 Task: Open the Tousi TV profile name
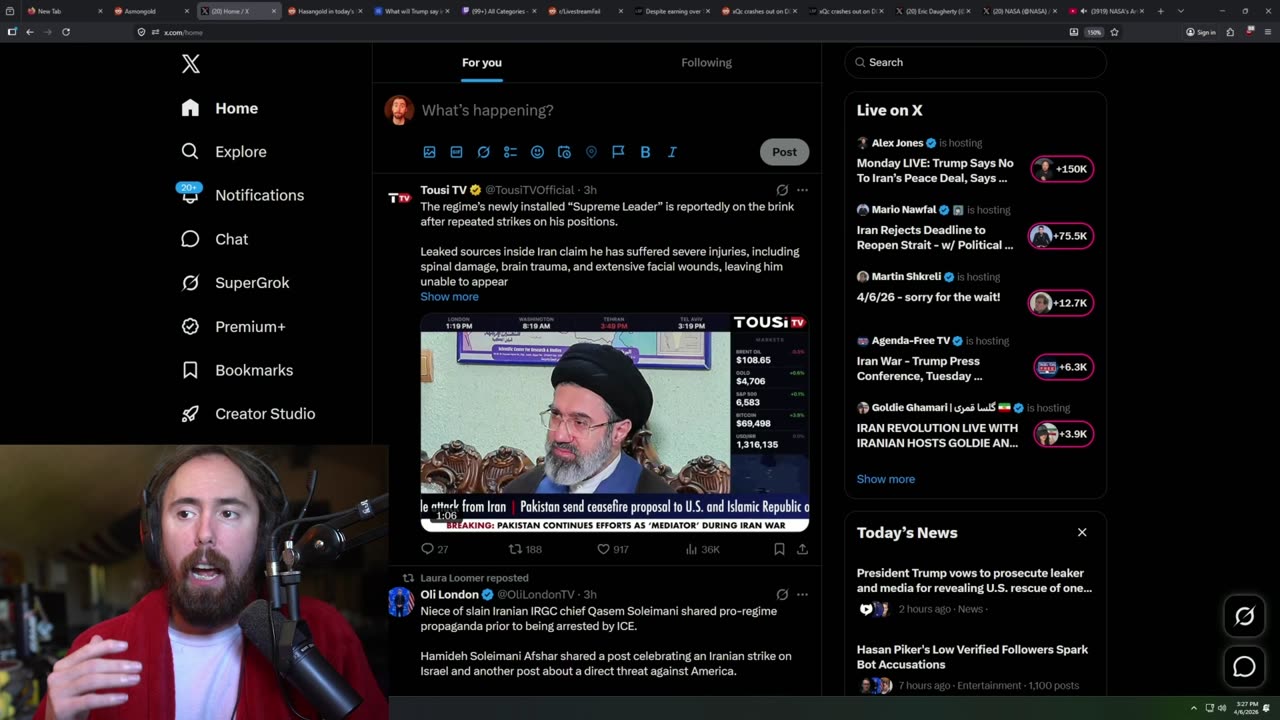click(x=443, y=190)
